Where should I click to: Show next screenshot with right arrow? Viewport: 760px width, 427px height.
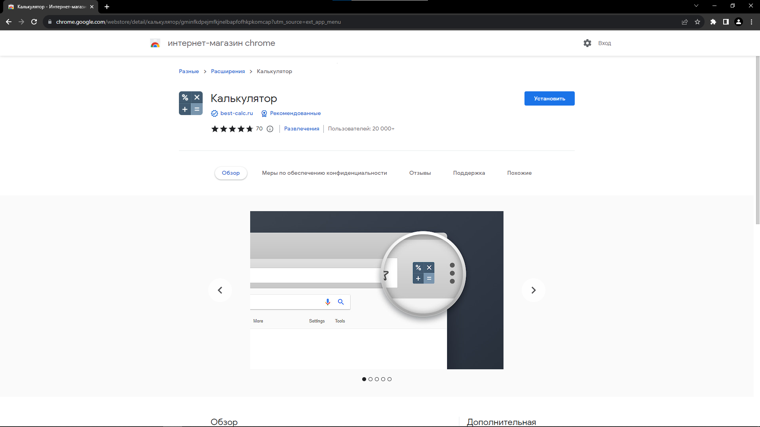[533, 290]
